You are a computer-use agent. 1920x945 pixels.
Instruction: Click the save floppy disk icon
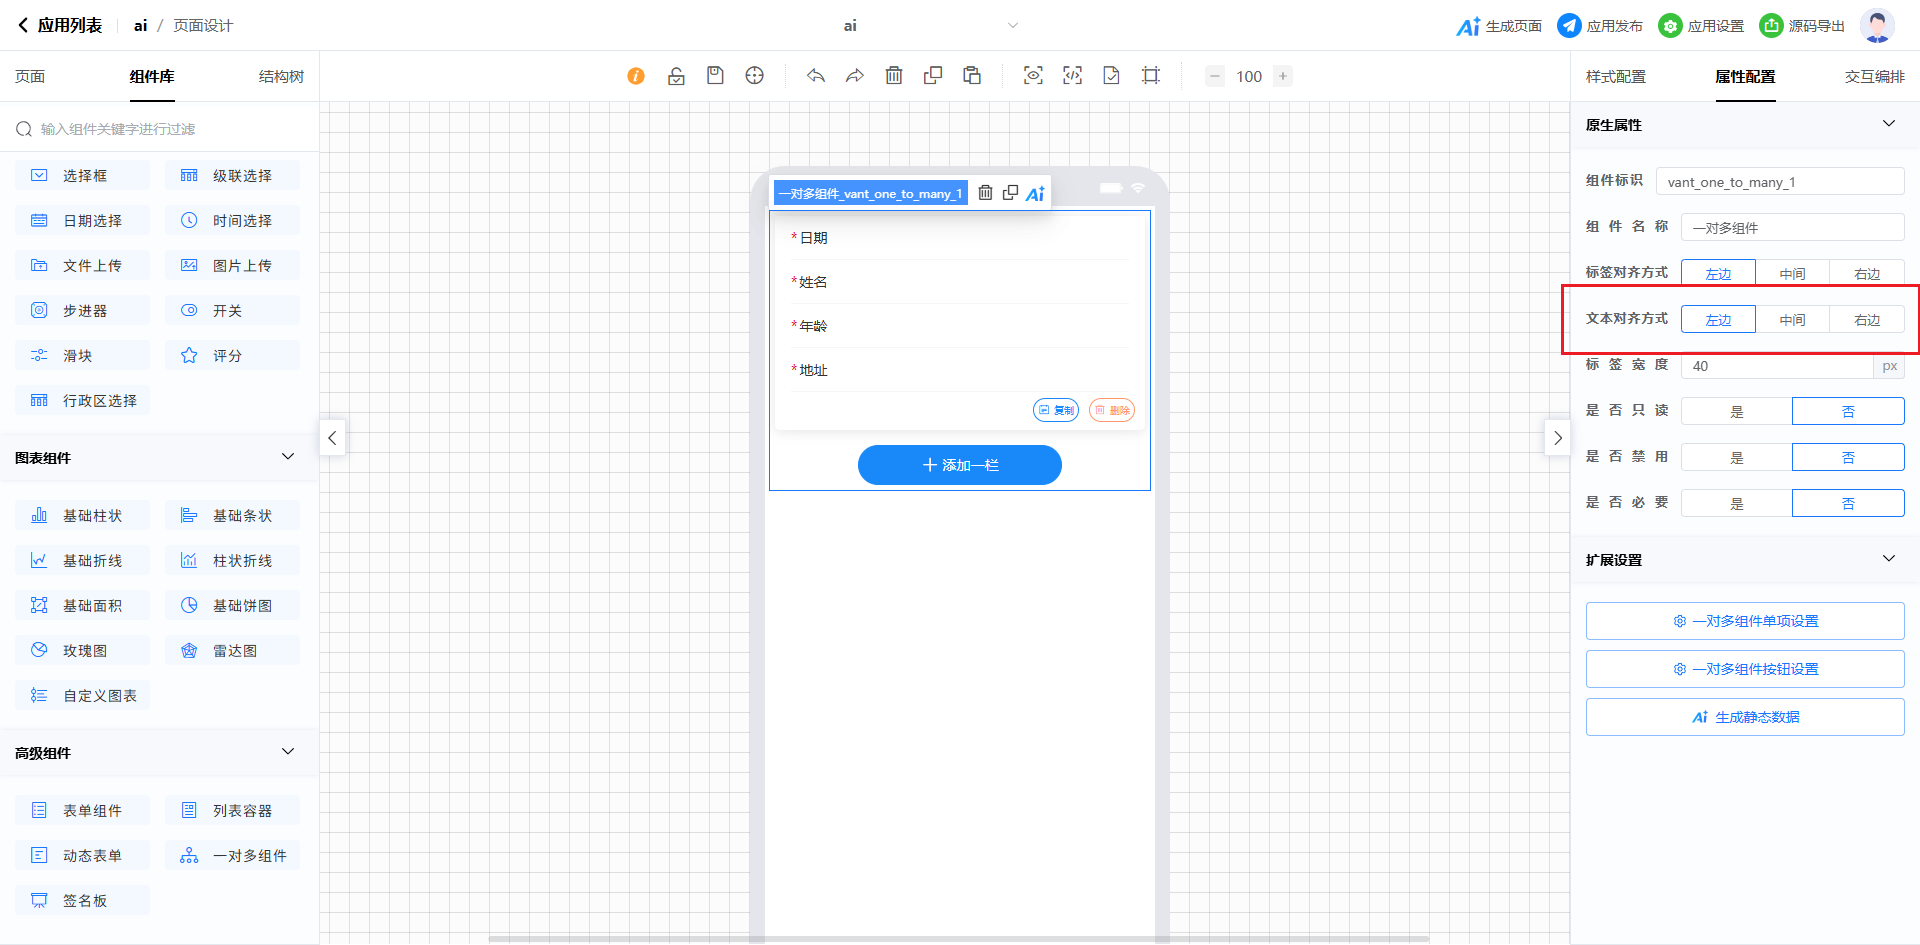pos(715,76)
